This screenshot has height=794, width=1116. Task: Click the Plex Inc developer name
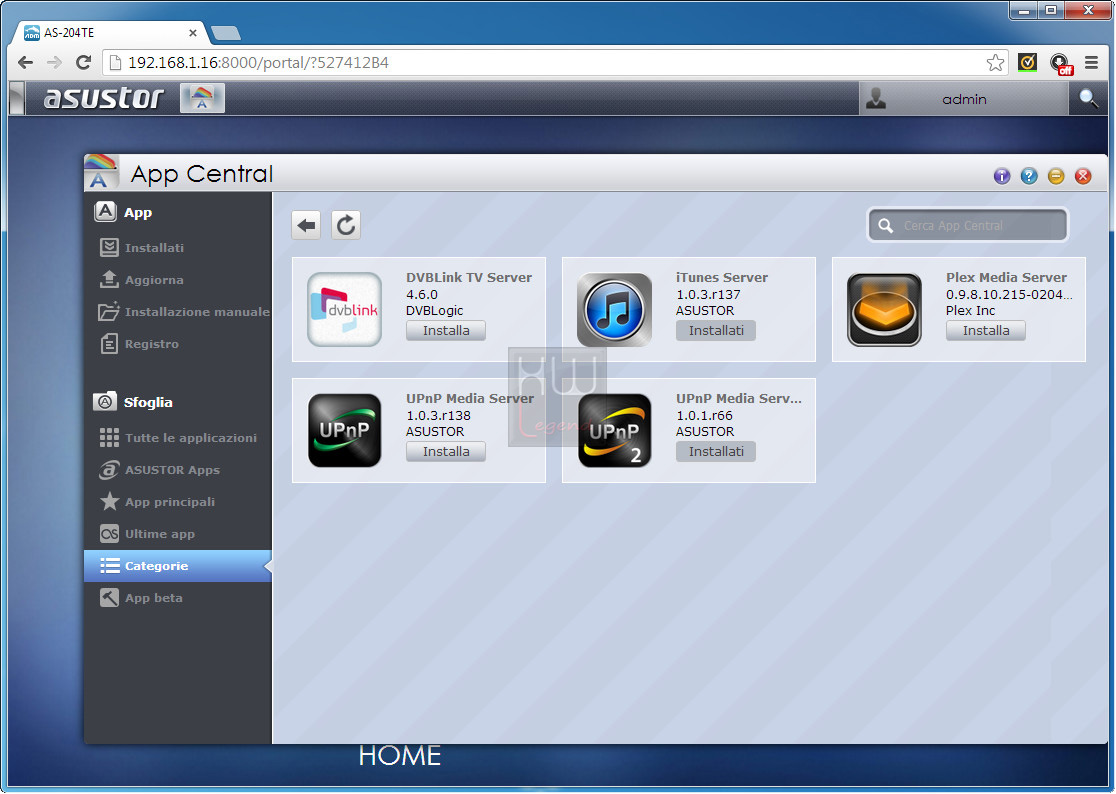970,311
